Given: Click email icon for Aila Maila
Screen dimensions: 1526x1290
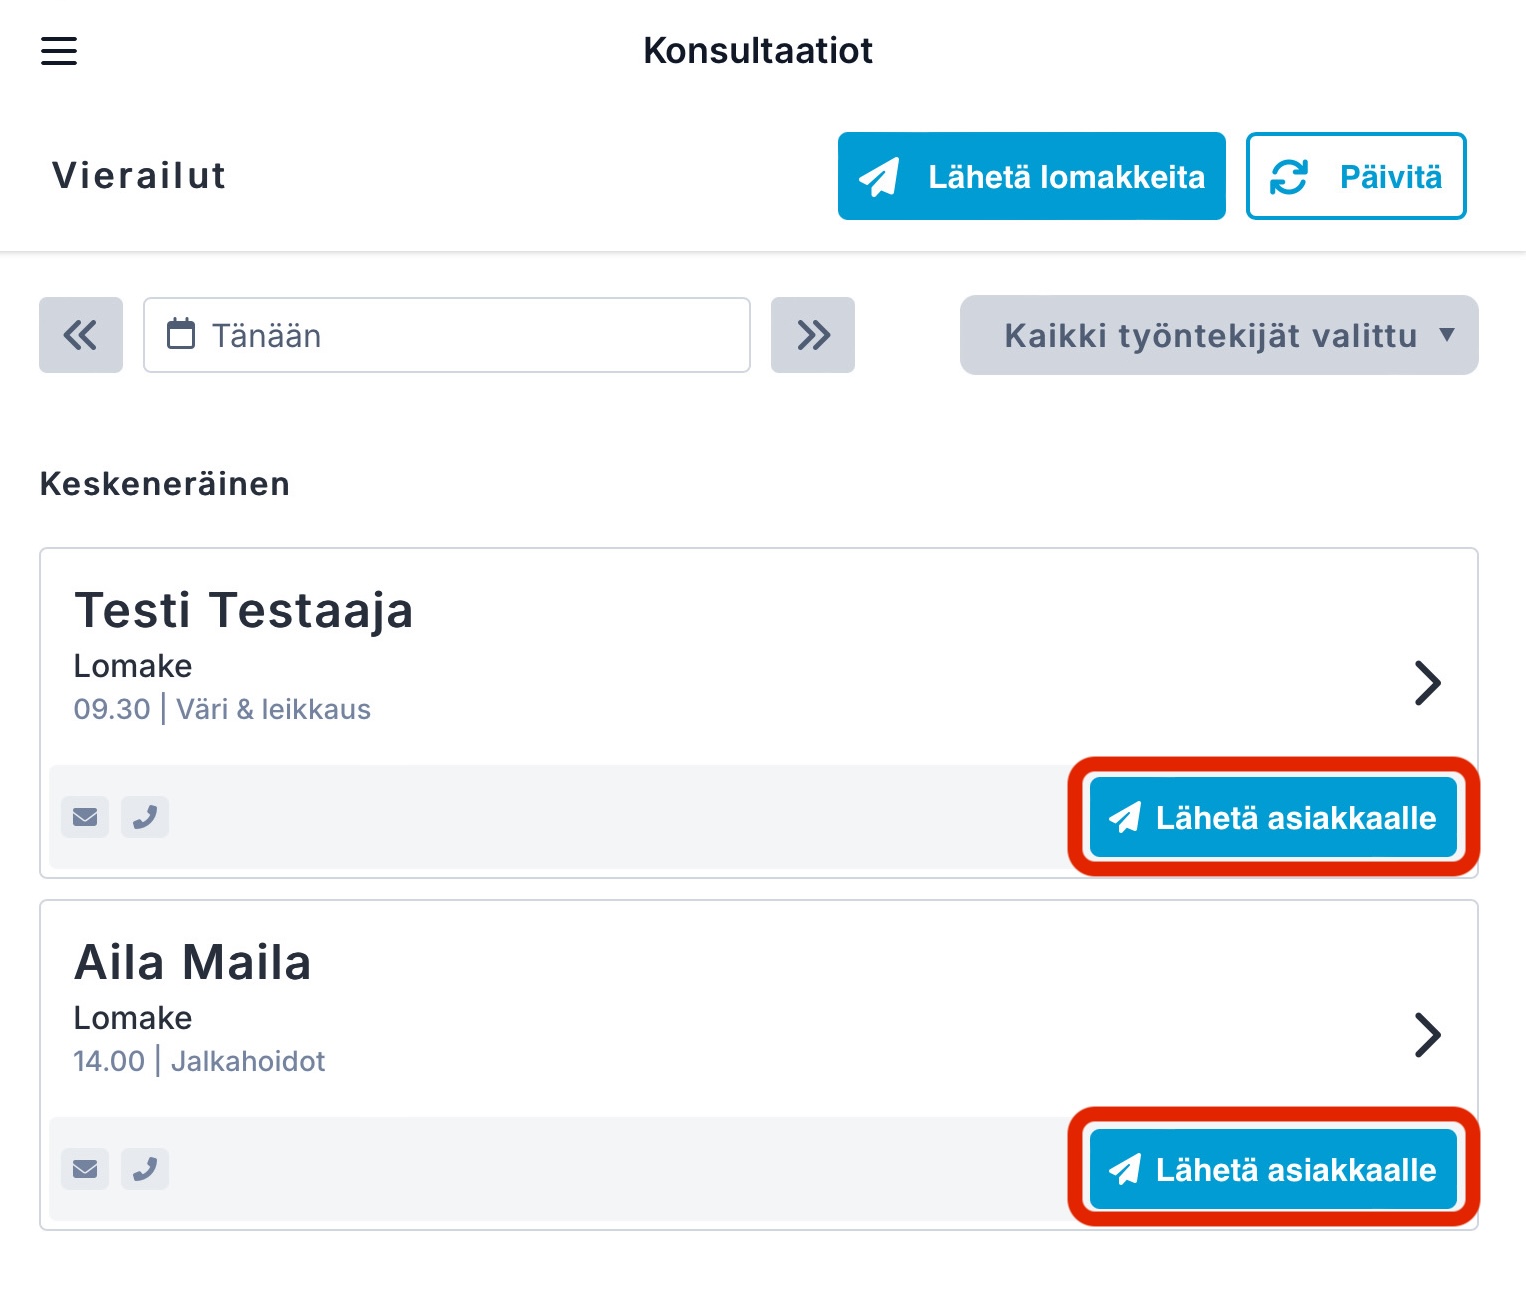Looking at the screenshot, I should 85,1169.
